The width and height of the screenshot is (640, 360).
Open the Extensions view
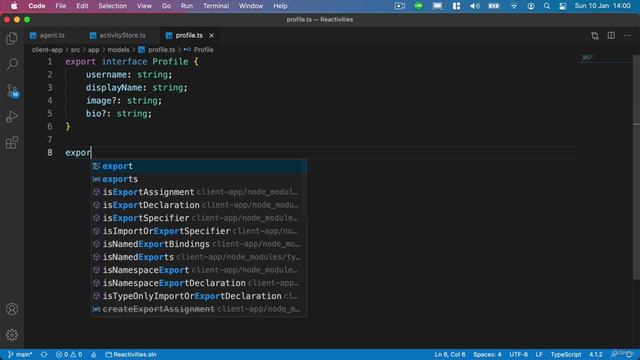click(12, 143)
